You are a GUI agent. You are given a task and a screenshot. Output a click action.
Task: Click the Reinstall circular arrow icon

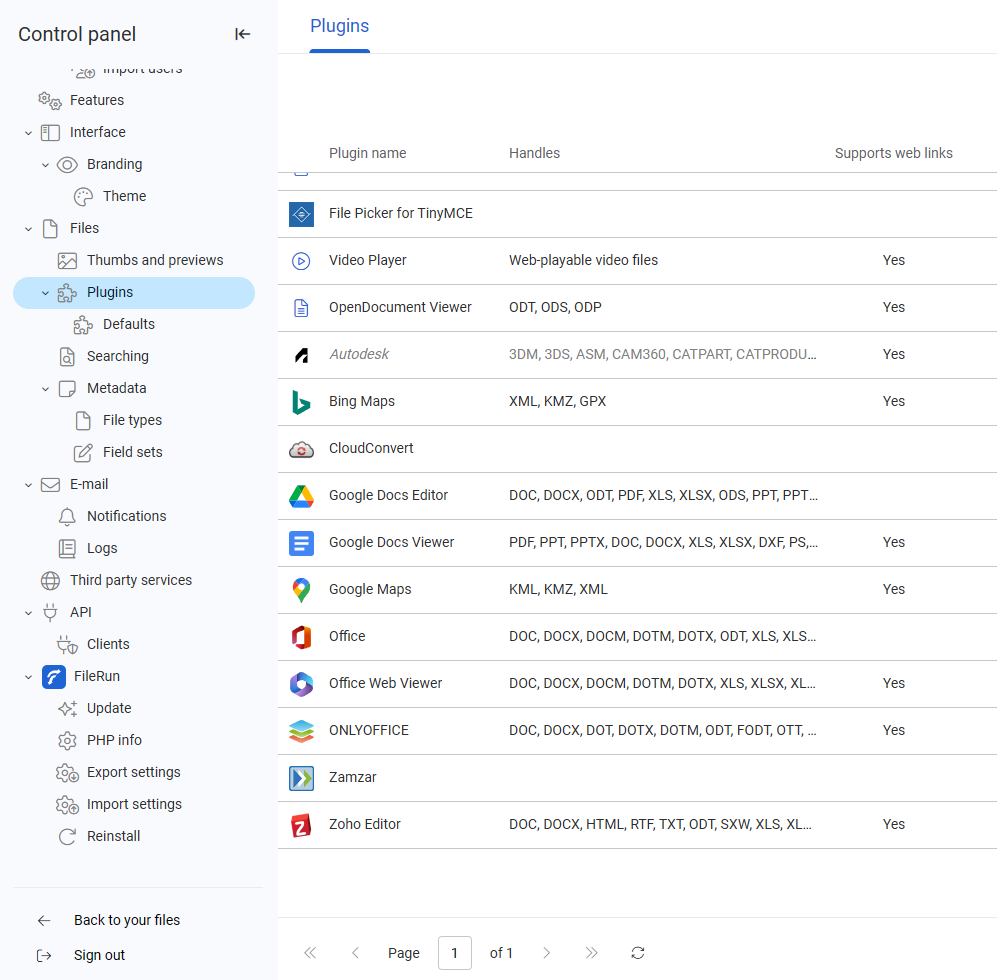coord(67,837)
